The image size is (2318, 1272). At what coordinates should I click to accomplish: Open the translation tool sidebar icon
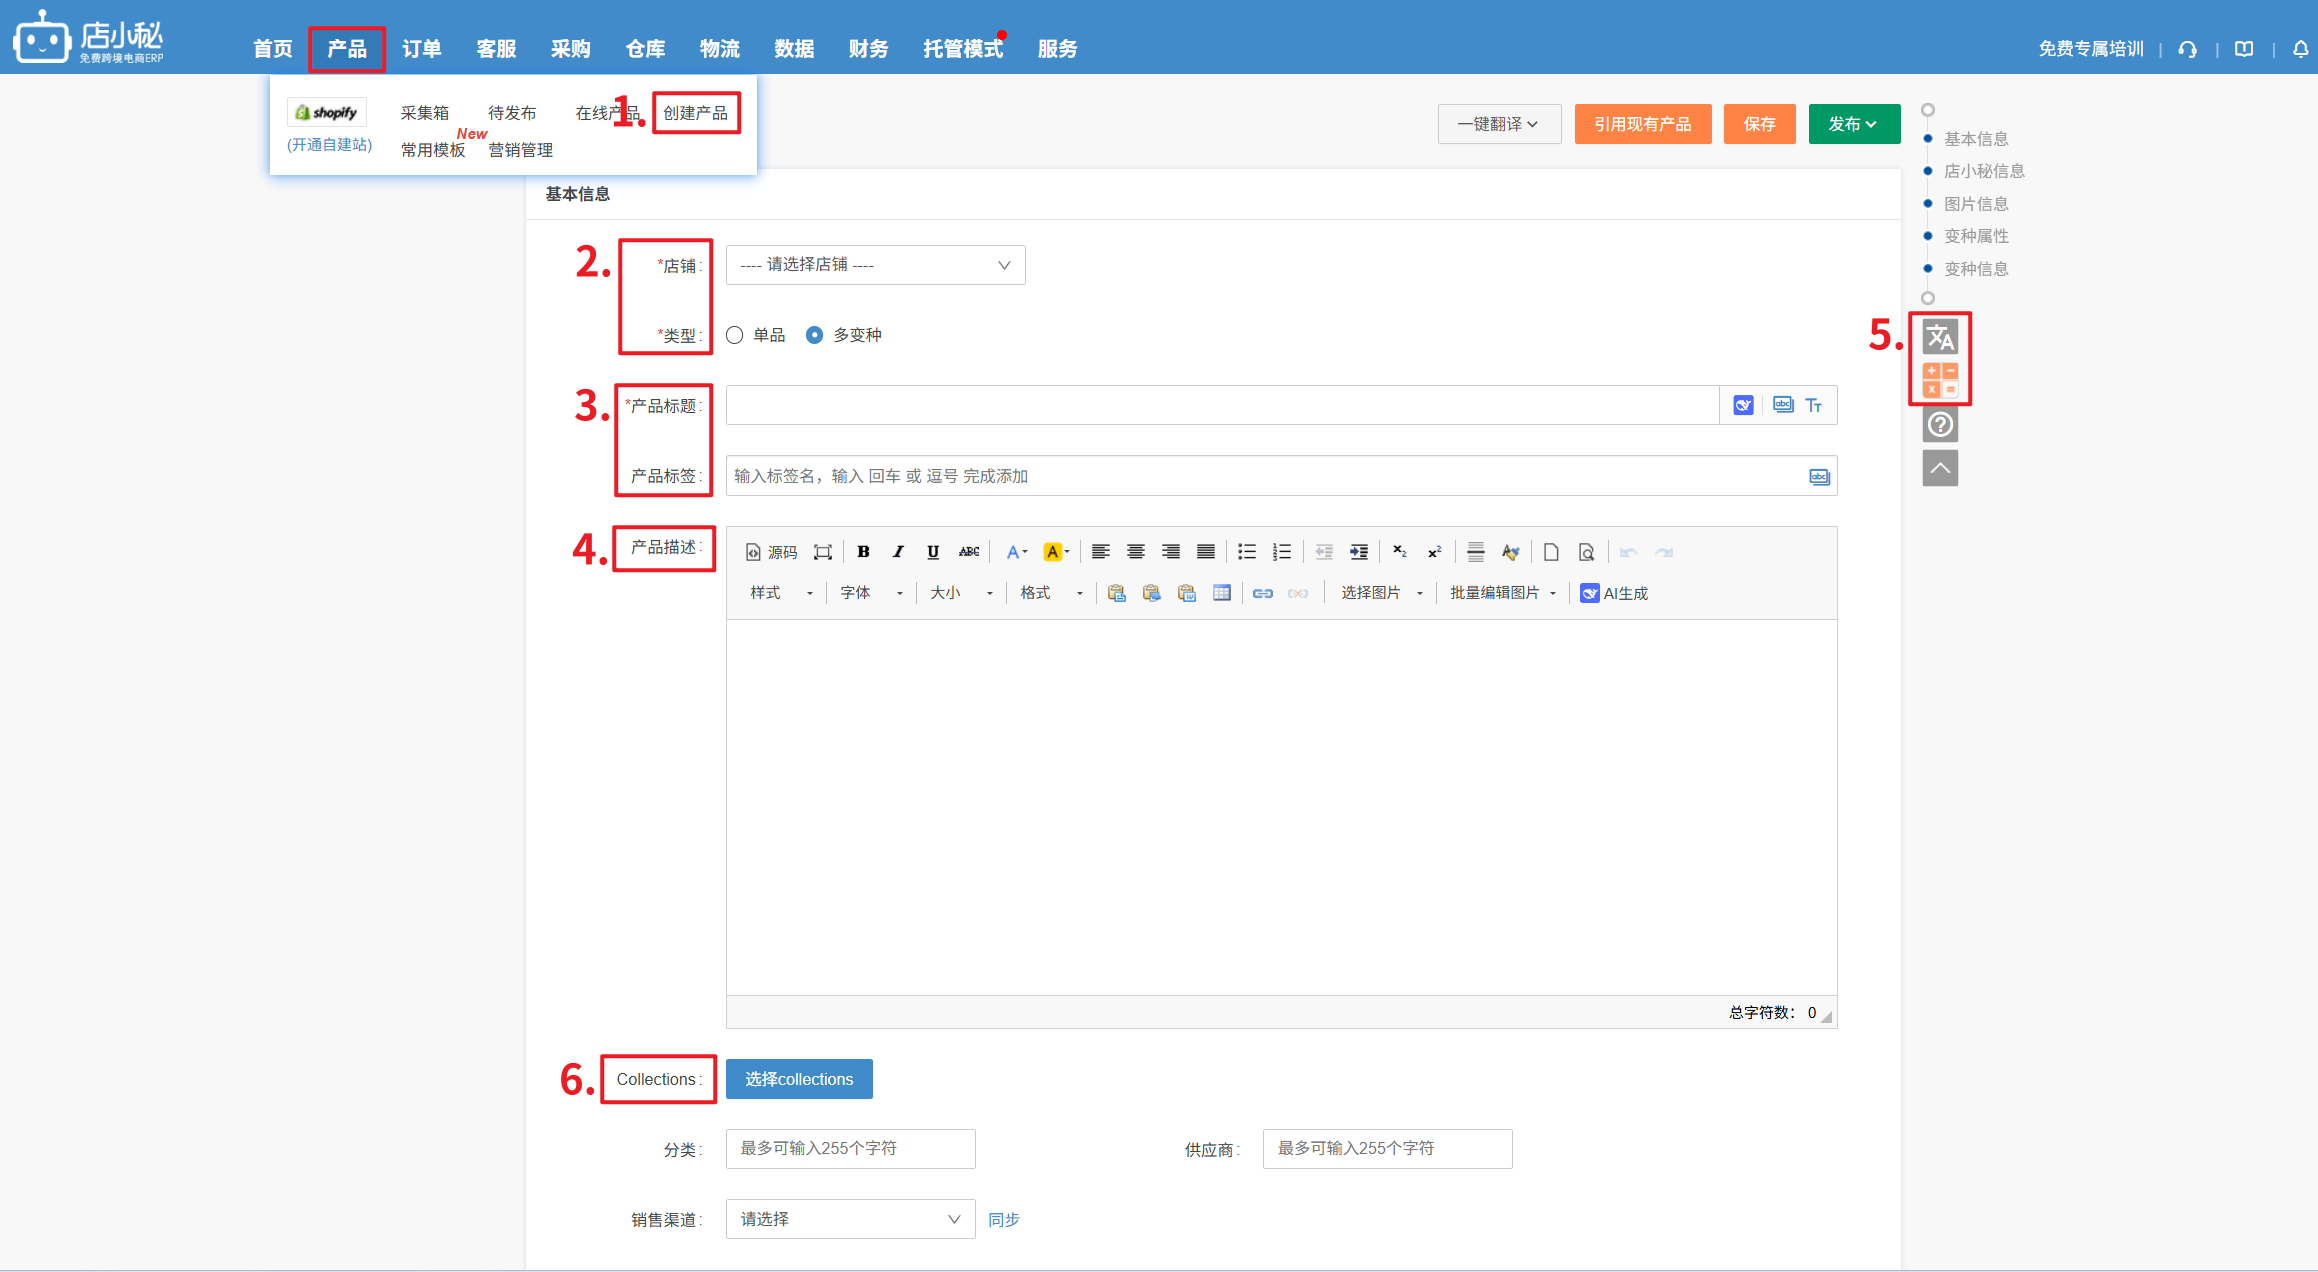tap(1940, 338)
